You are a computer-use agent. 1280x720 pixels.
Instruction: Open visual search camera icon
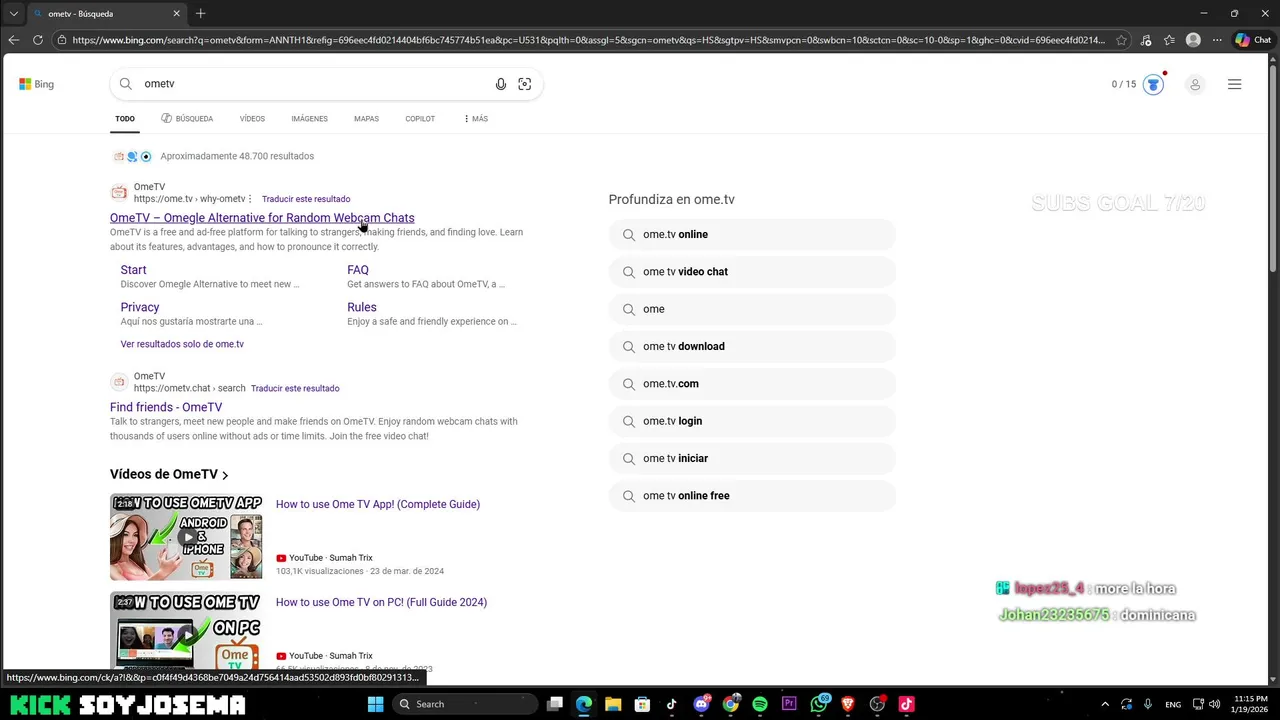pyautogui.click(x=525, y=84)
